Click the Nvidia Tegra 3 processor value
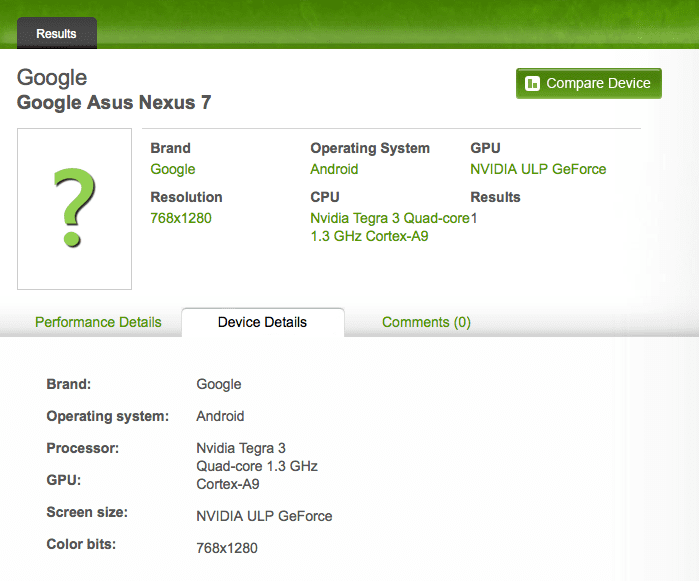Image resolution: width=699 pixels, height=581 pixels. [x=257, y=466]
